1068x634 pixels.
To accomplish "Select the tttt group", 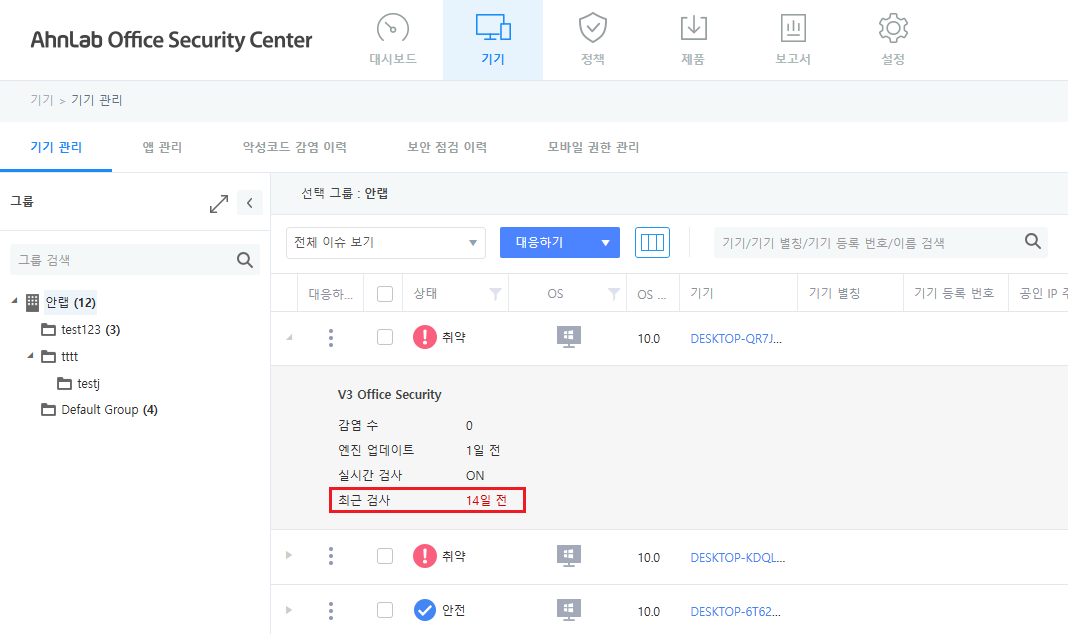I will pyautogui.click(x=69, y=356).
